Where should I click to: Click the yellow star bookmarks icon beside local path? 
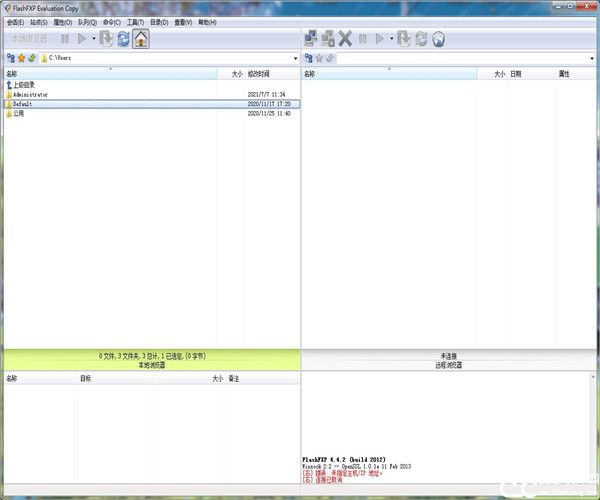click(21, 59)
